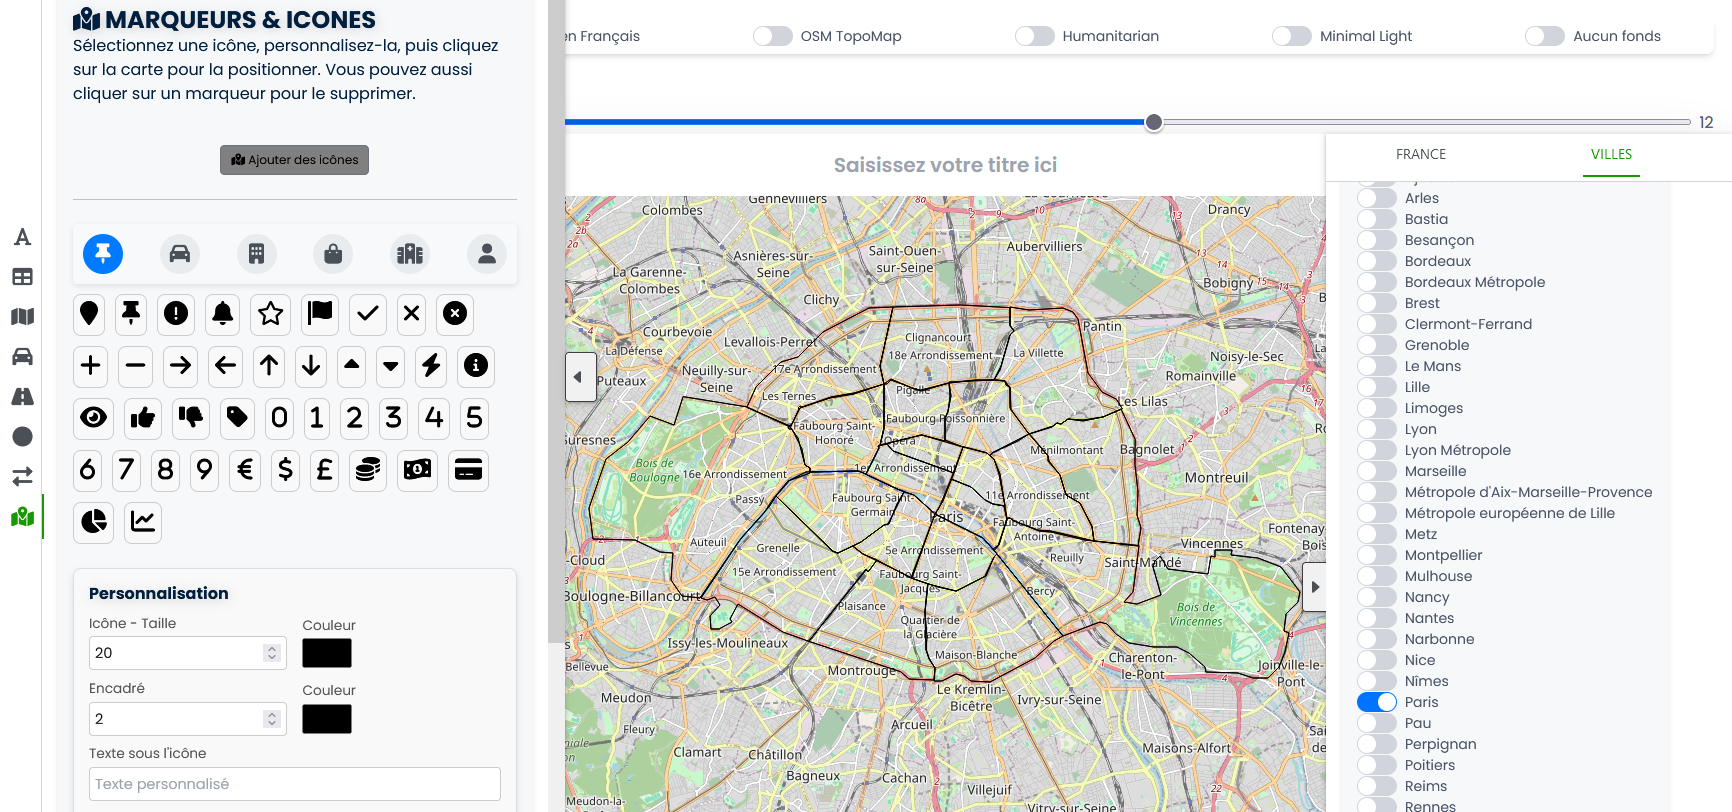Select the person icon category
Image resolution: width=1732 pixels, height=812 pixels.
pos(487,254)
